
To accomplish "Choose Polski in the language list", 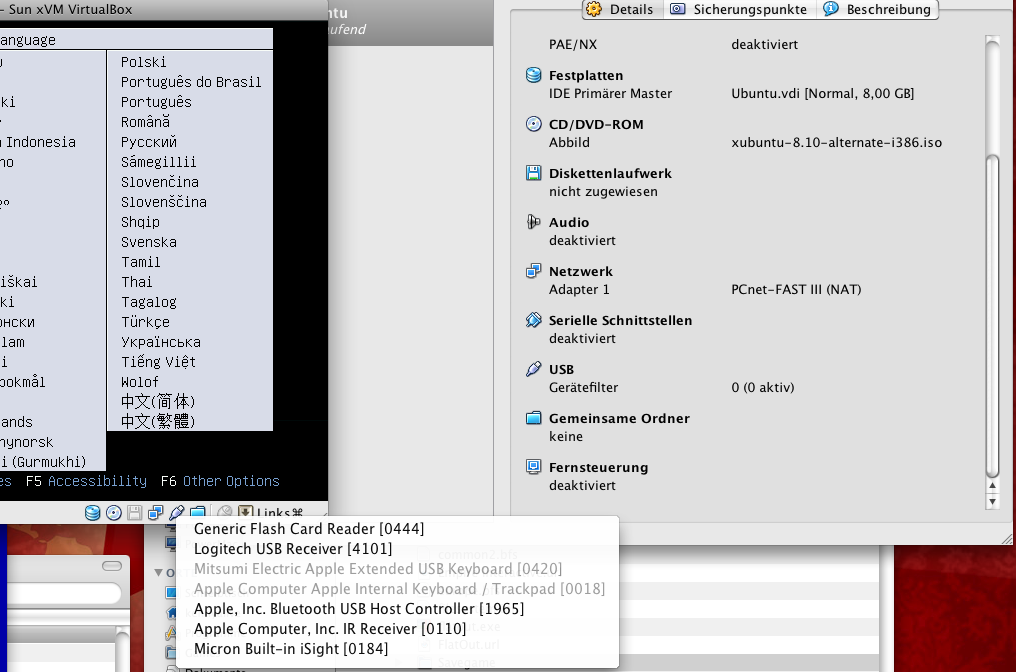I will pyautogui.click(x=144, y=62).
